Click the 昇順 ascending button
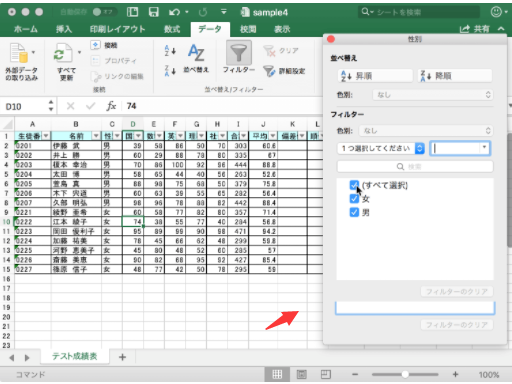This screenshot has height=384, width=512. tap(375, 76)
